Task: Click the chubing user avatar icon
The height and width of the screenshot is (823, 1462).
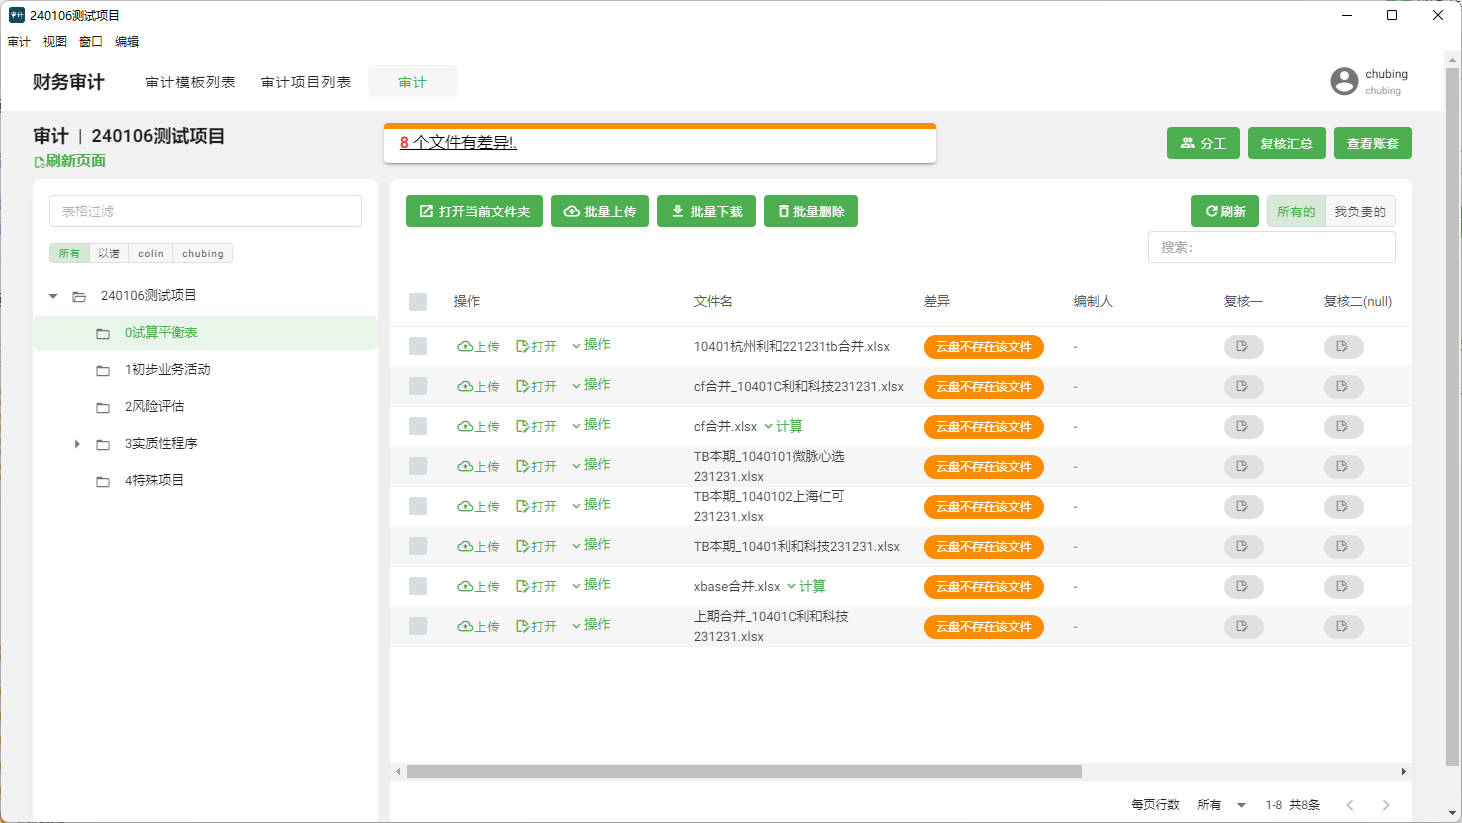Action: pos(1344,81)
